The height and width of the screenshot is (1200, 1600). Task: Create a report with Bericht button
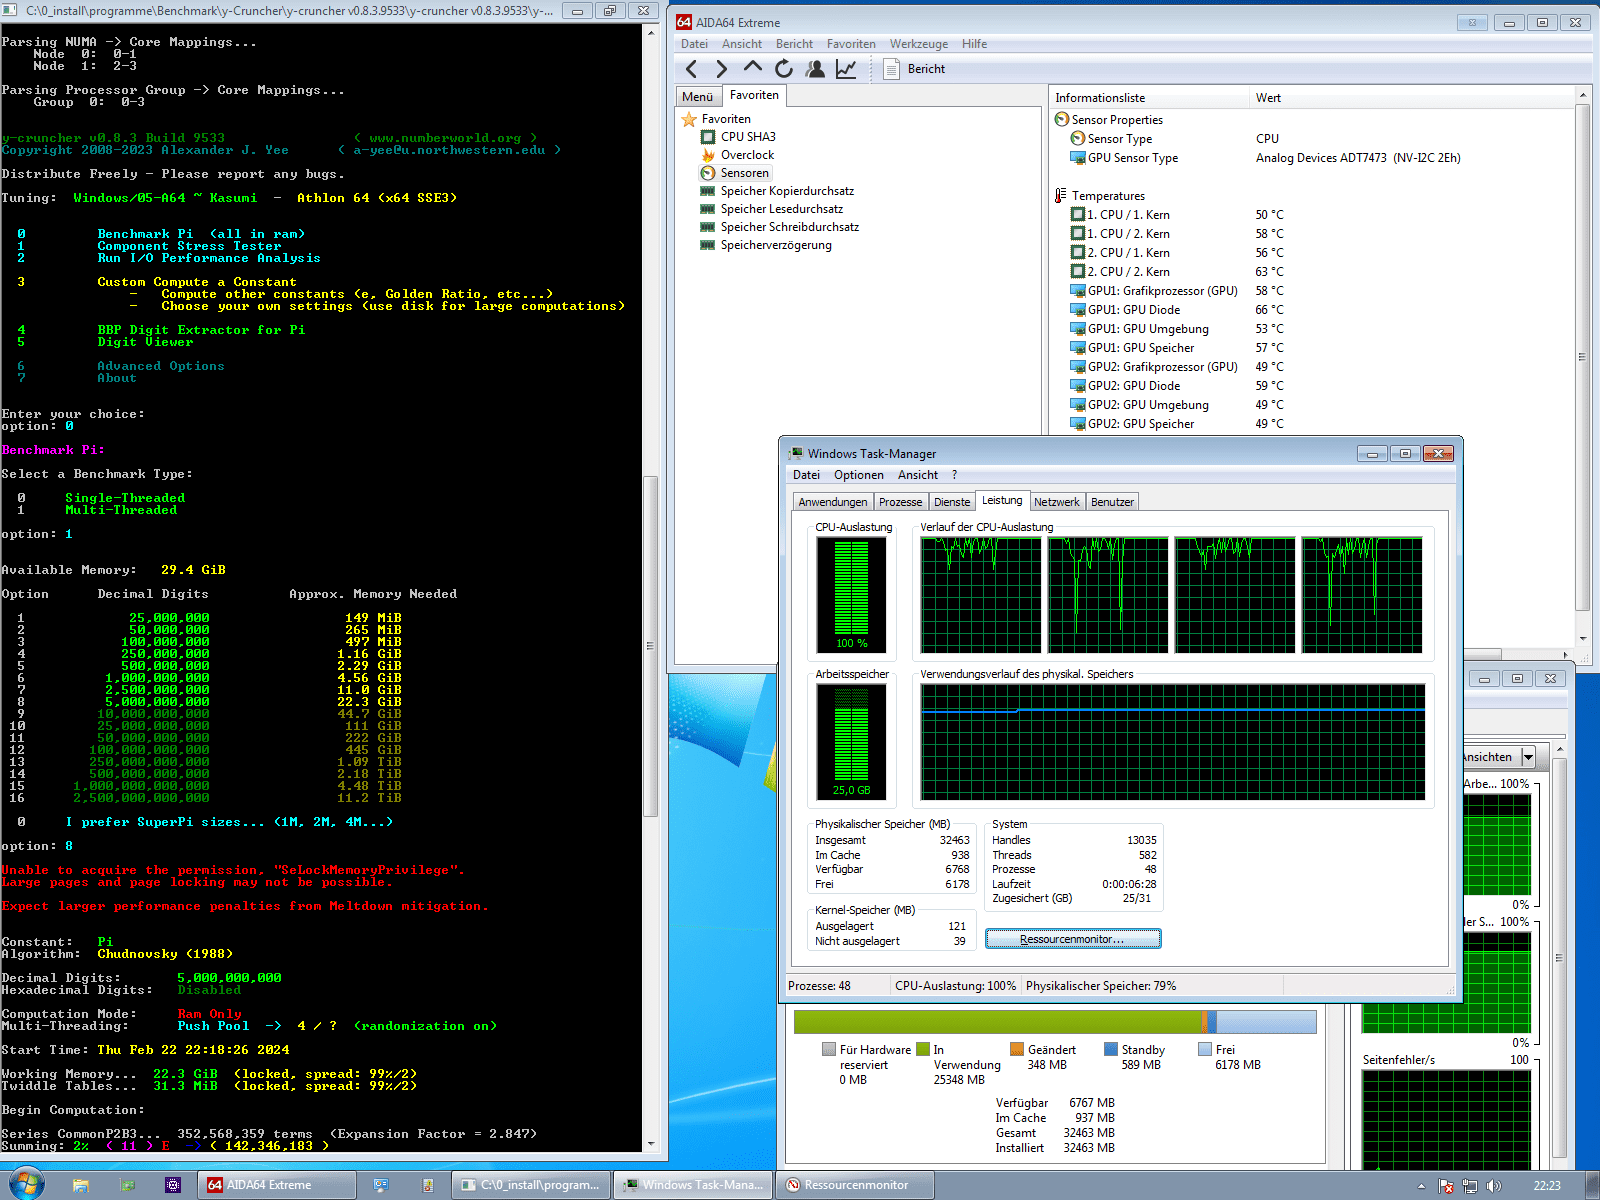(x=914, y=69)
